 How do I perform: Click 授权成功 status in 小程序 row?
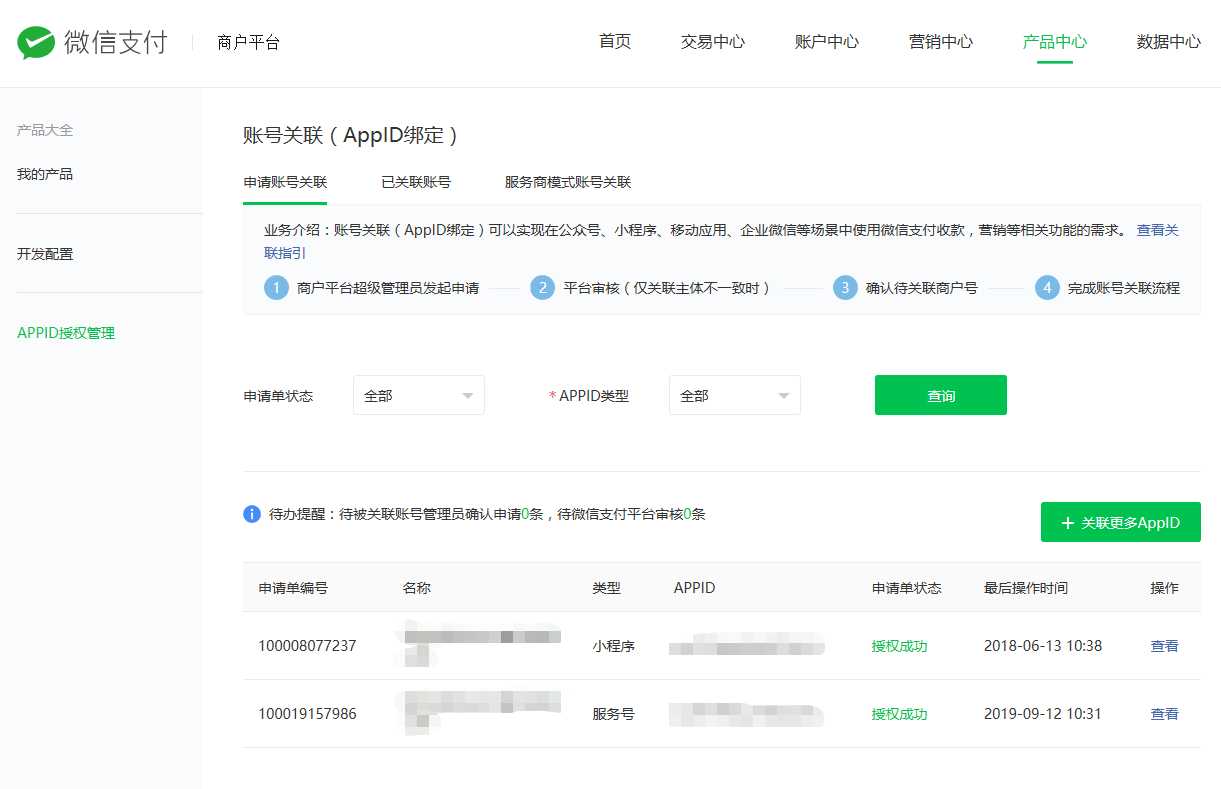point(900,646)
